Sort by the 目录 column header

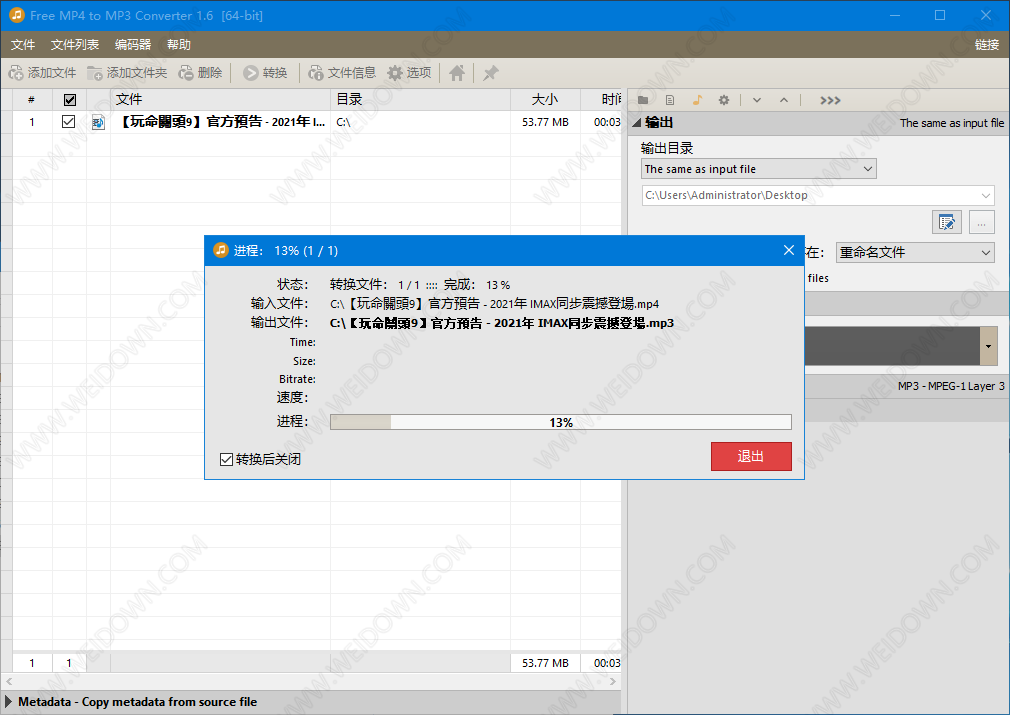(420, 99)
